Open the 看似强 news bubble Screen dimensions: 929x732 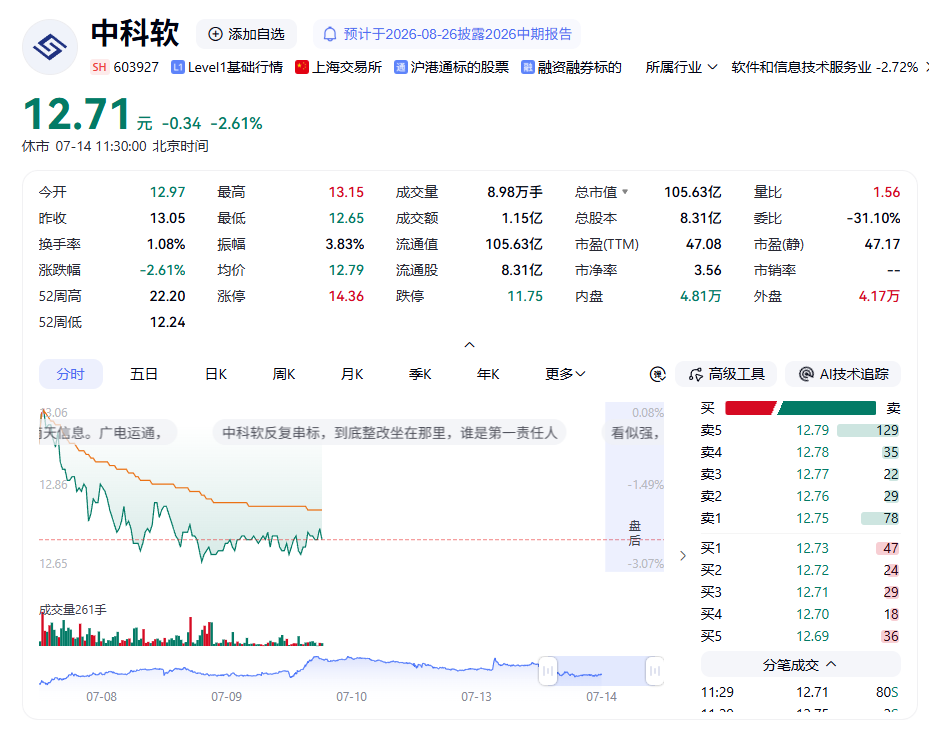coord(633,433)
